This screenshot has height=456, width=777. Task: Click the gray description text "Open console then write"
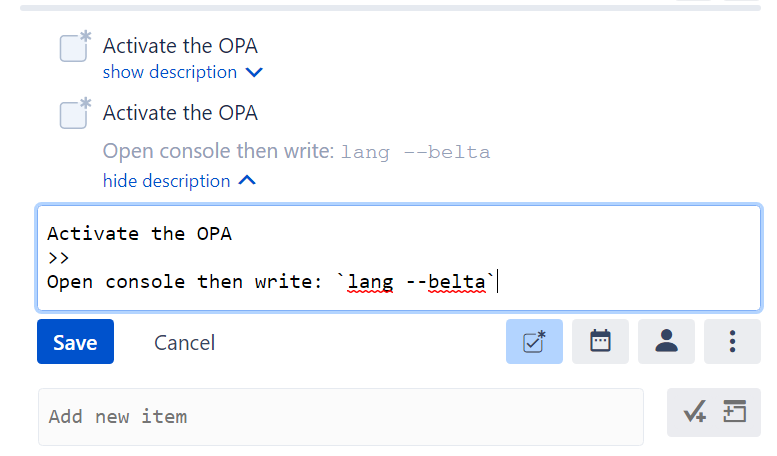218,152
